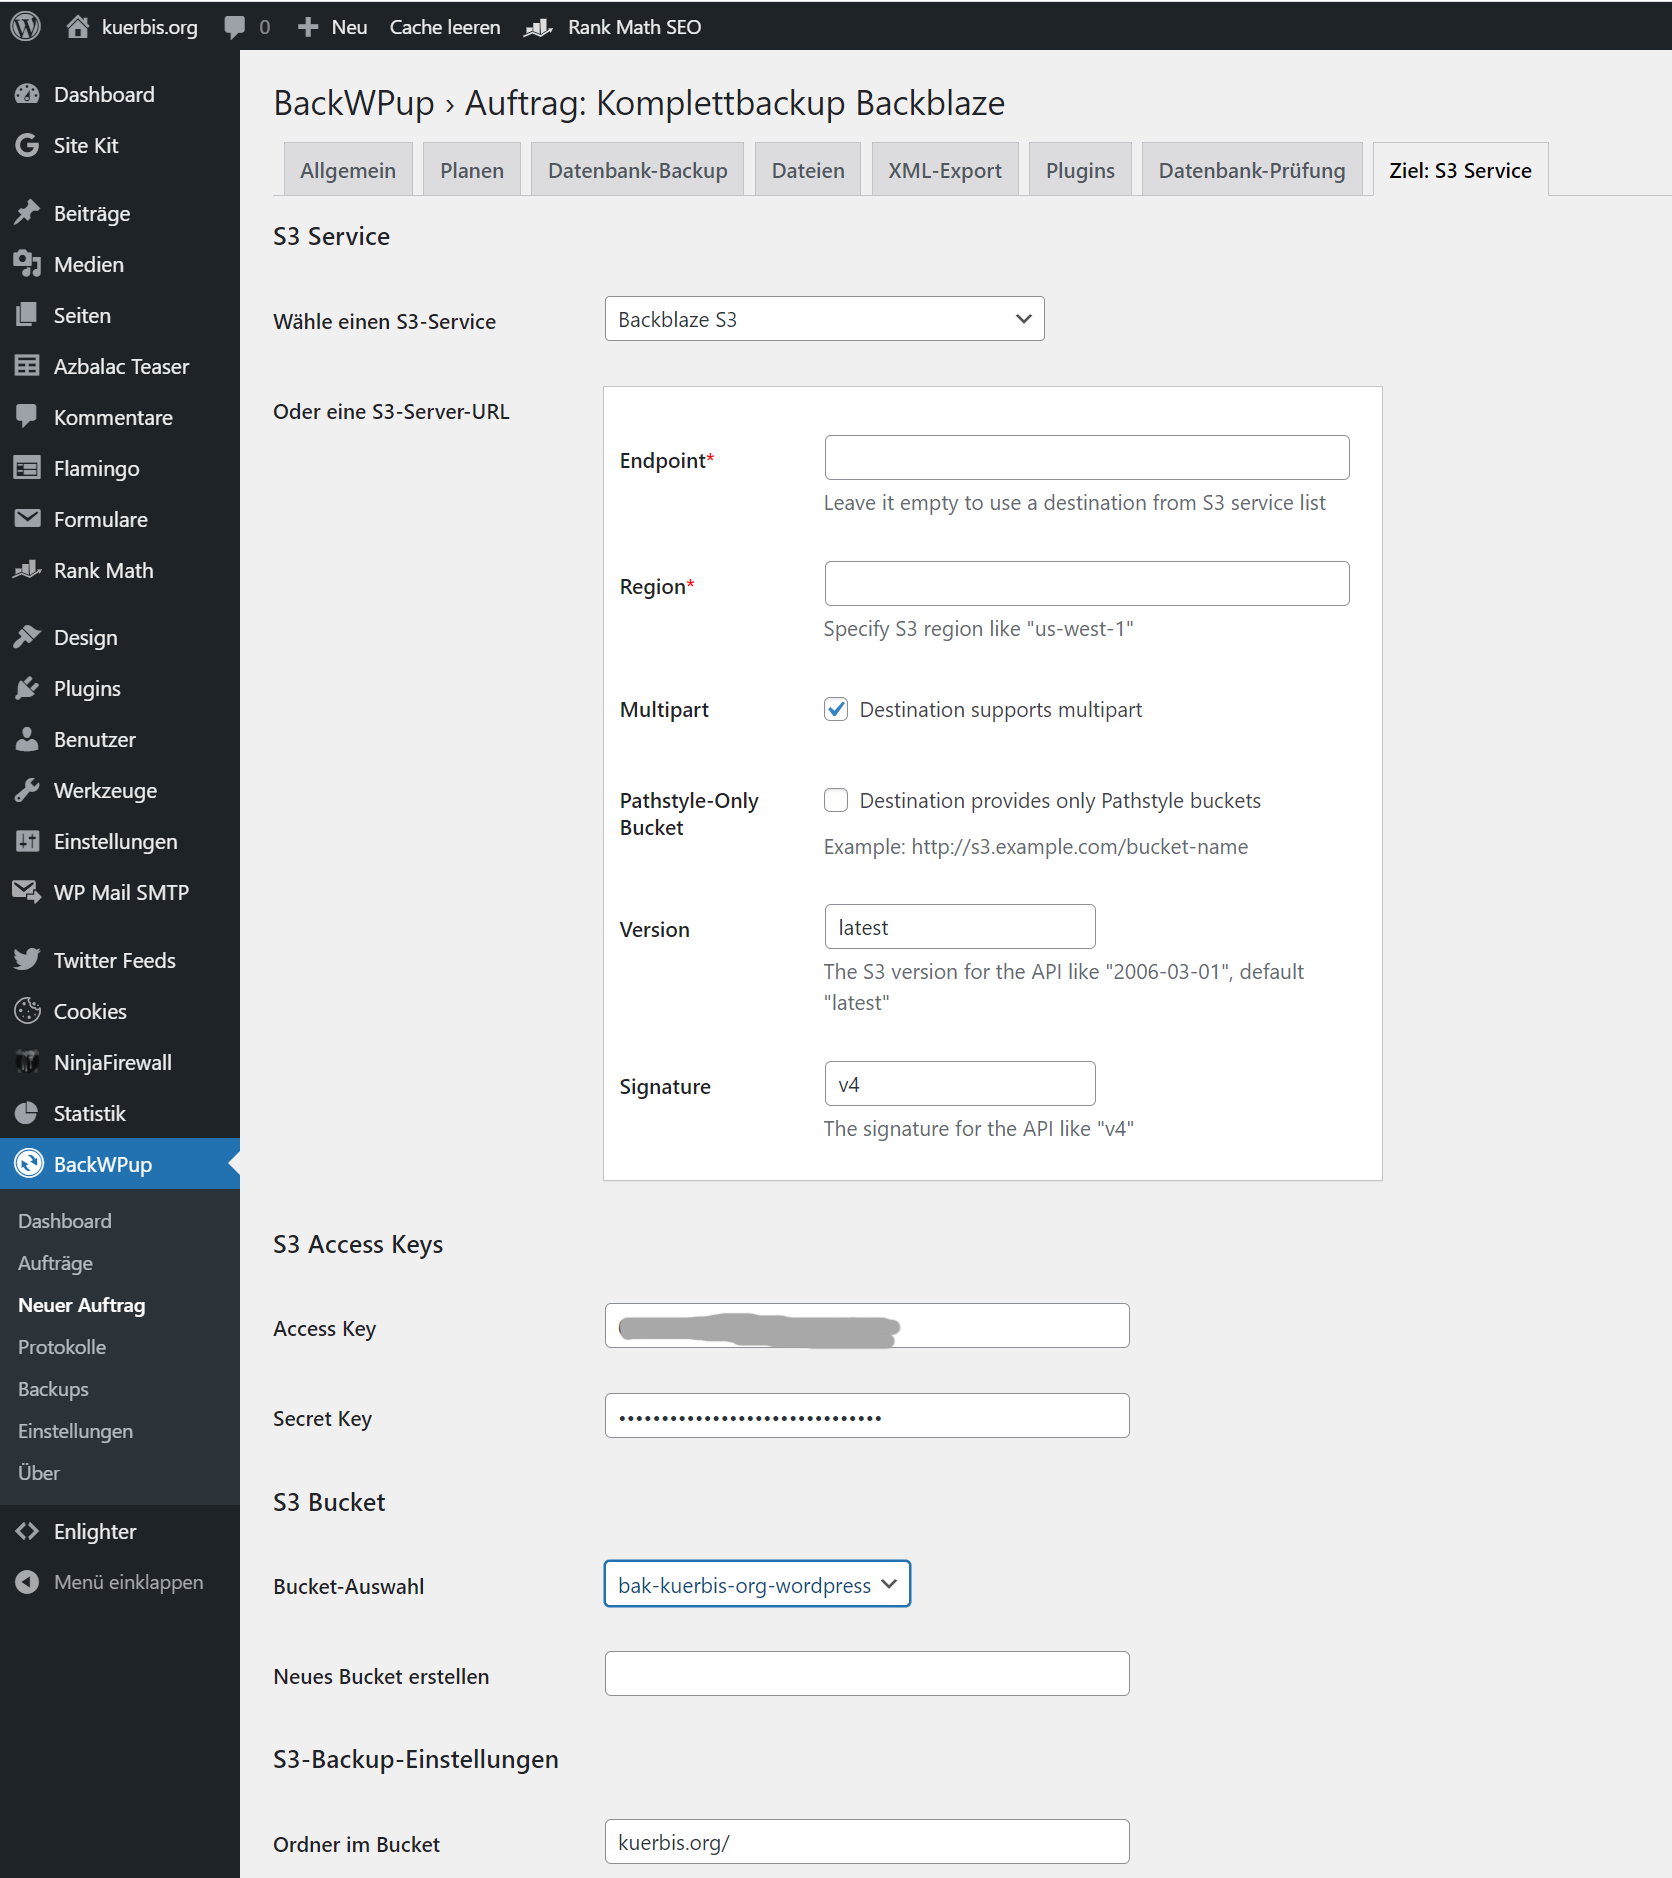The width and height of the screenshot is (1672, 1878).
Task: Click into the Access Key field
Action: [x=867, y=1325]
